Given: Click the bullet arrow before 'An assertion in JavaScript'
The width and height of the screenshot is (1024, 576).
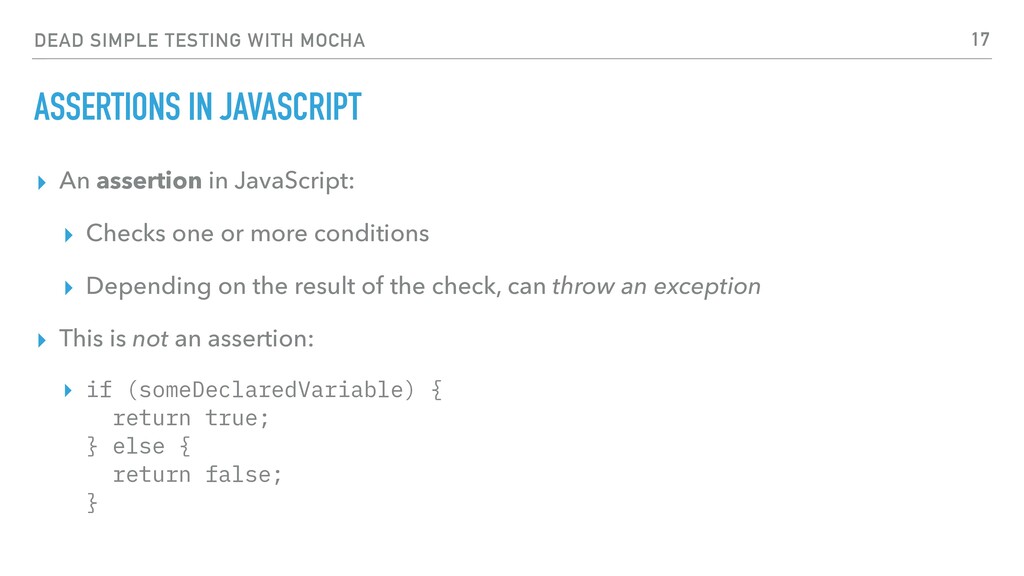Looking at the screenshot, I should click(x=42, y=182).
